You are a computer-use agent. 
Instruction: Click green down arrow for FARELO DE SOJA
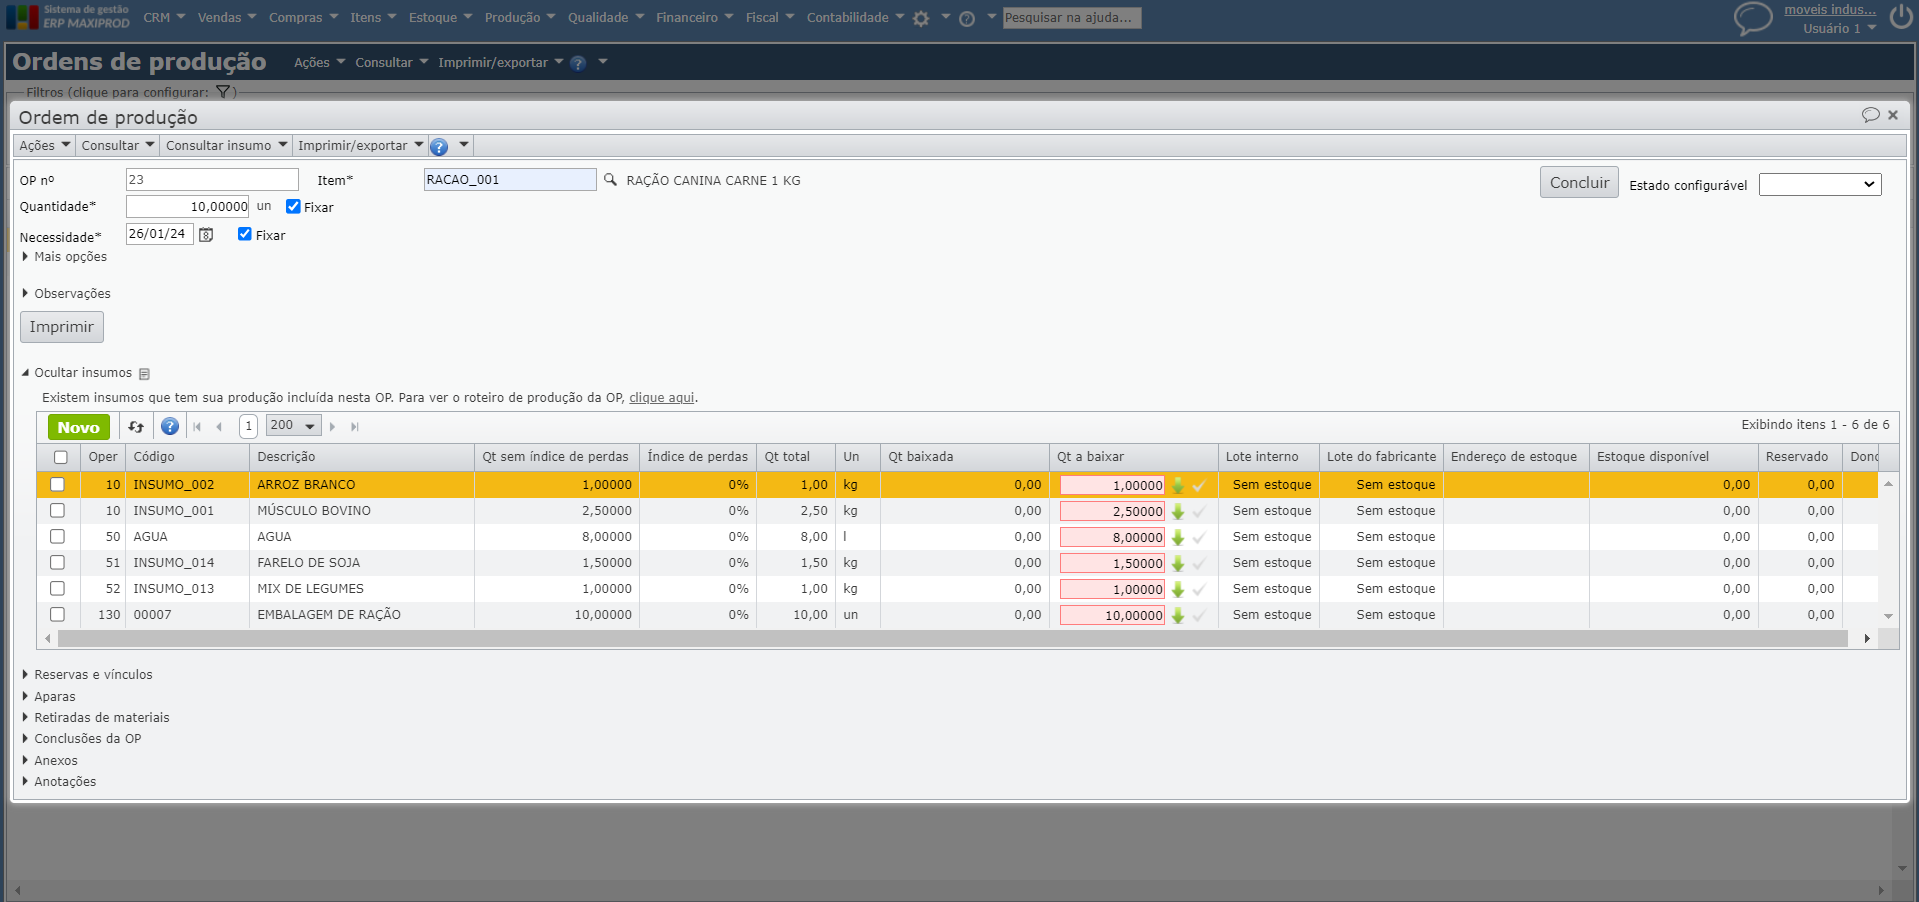(1178, 563)
